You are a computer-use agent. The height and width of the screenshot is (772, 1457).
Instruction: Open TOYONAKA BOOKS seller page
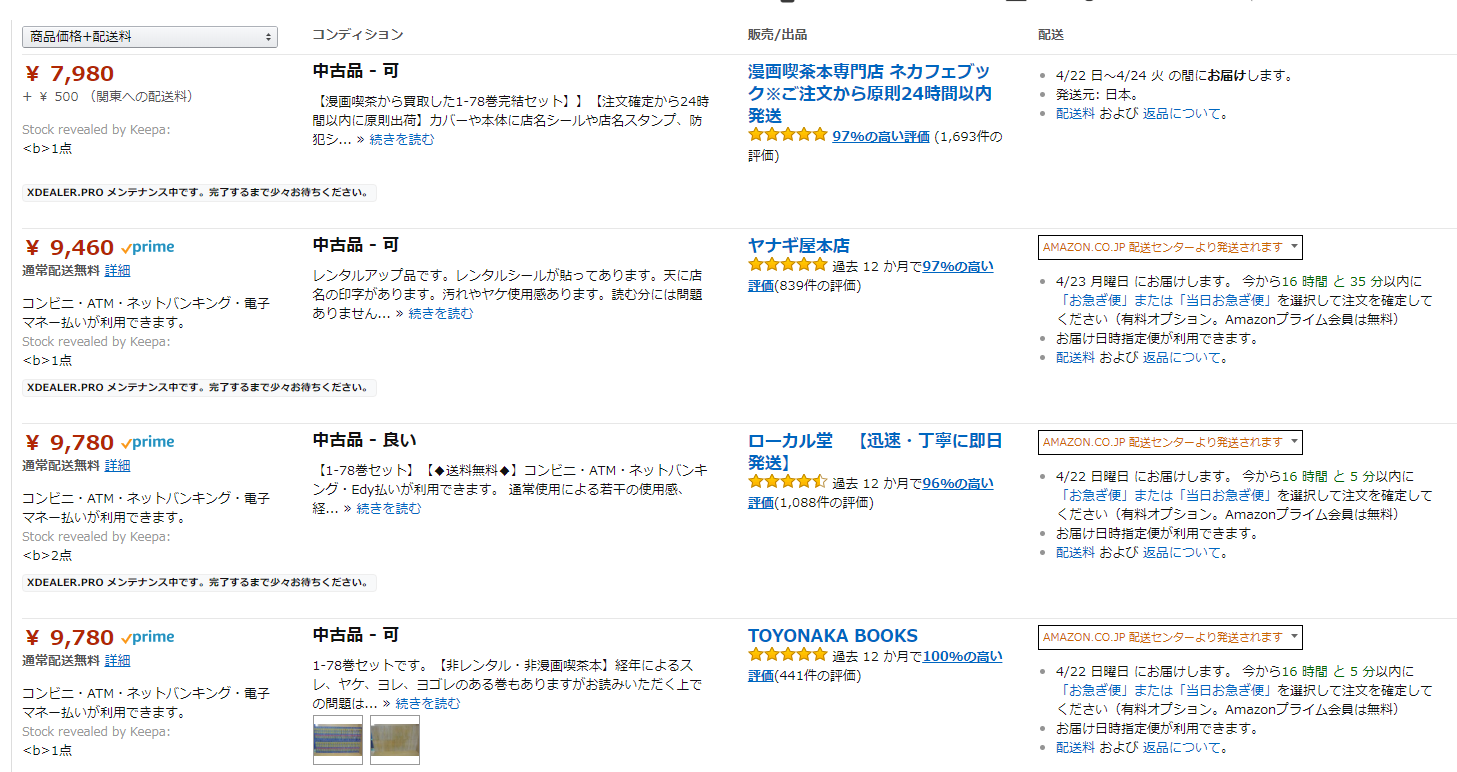pyautogui.click(x=832, y=636)
